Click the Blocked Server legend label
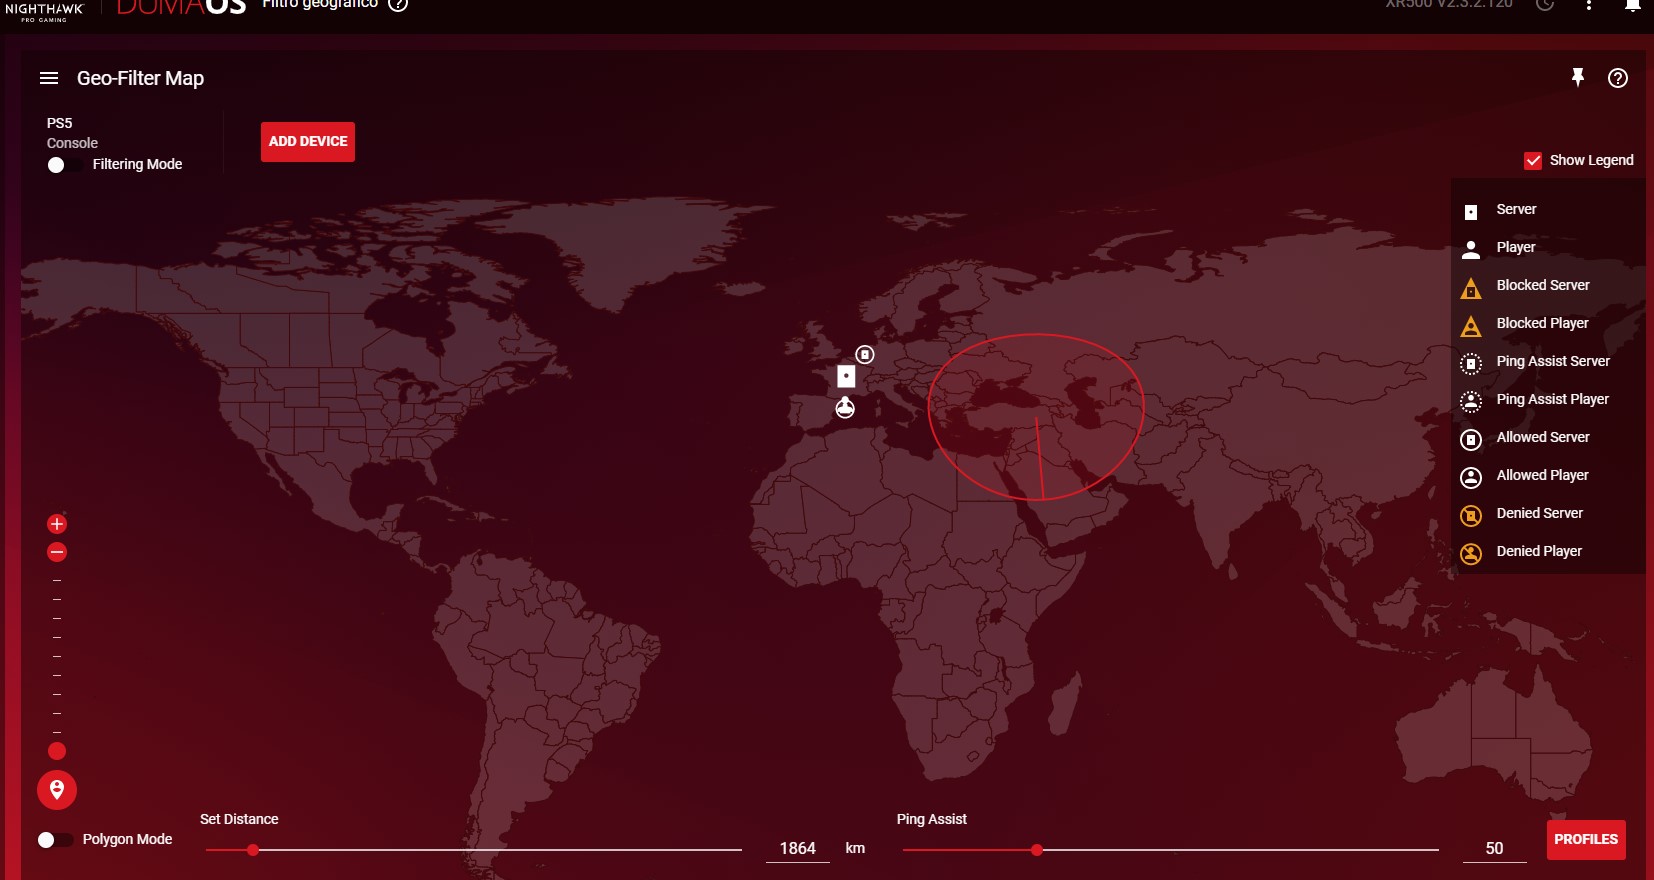1654x880 pixels. (x=1543, y=285)
